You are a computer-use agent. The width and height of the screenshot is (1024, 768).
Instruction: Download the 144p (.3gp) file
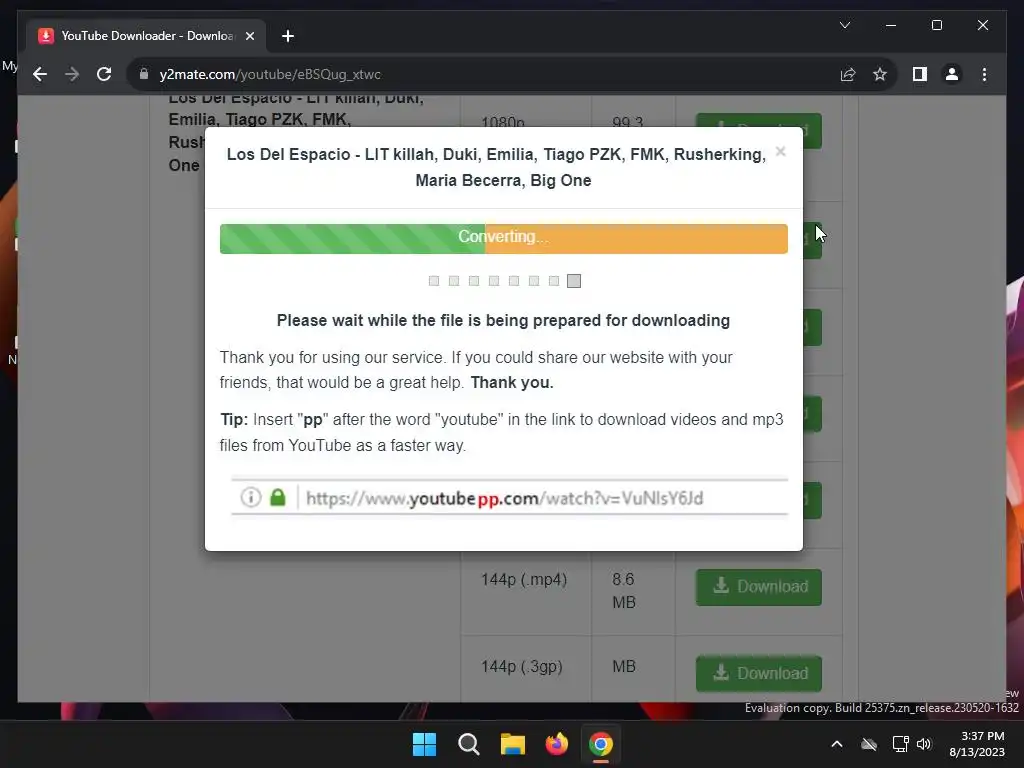tap(758, 673)
